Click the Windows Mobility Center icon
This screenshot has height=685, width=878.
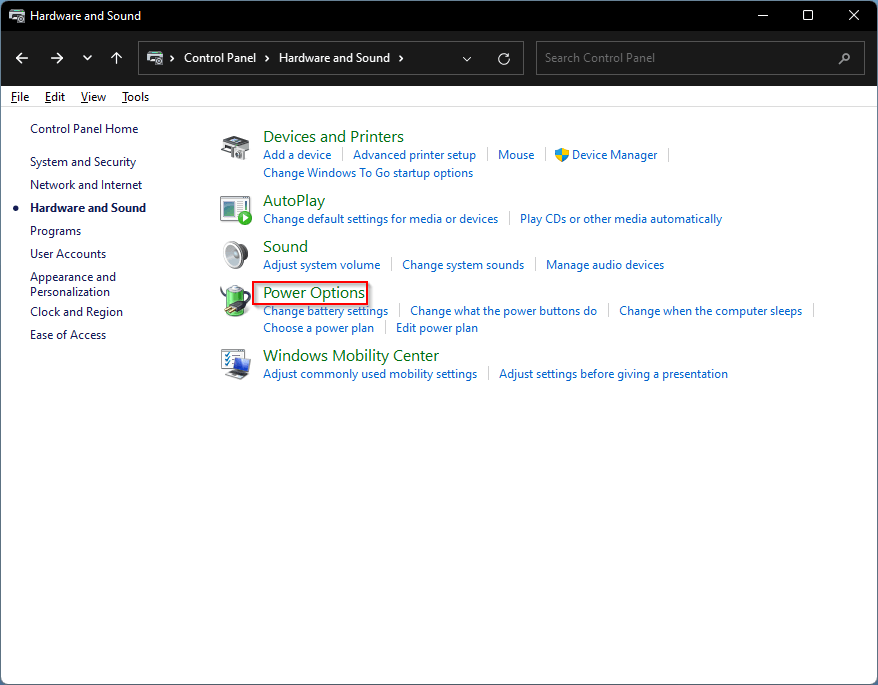coord(234,364)
